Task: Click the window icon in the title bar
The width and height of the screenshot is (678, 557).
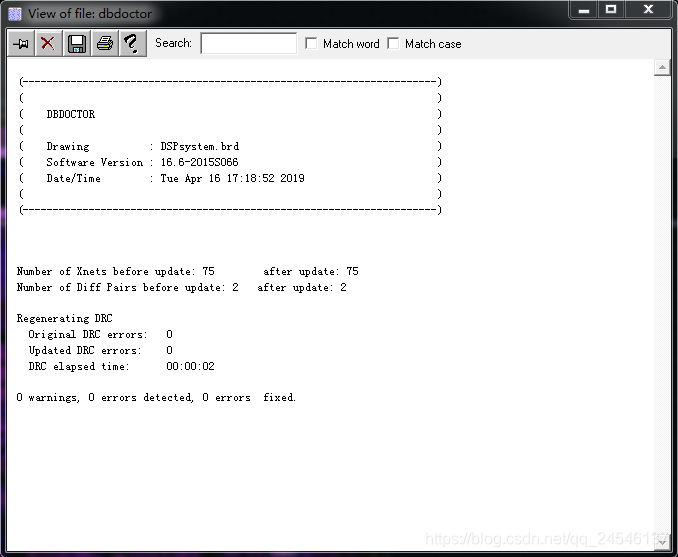Action: 15,14
